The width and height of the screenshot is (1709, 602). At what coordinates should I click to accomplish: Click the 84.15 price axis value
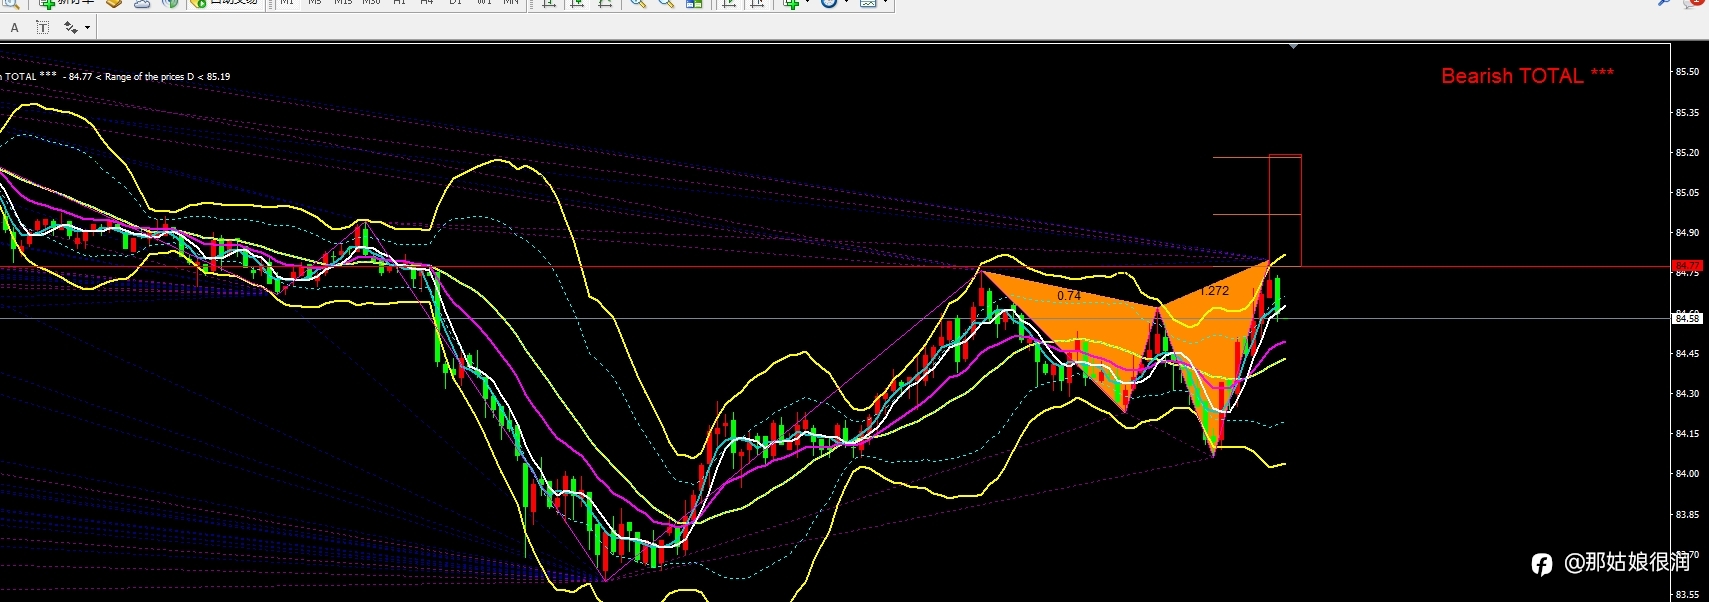(x=1687, y=434)
